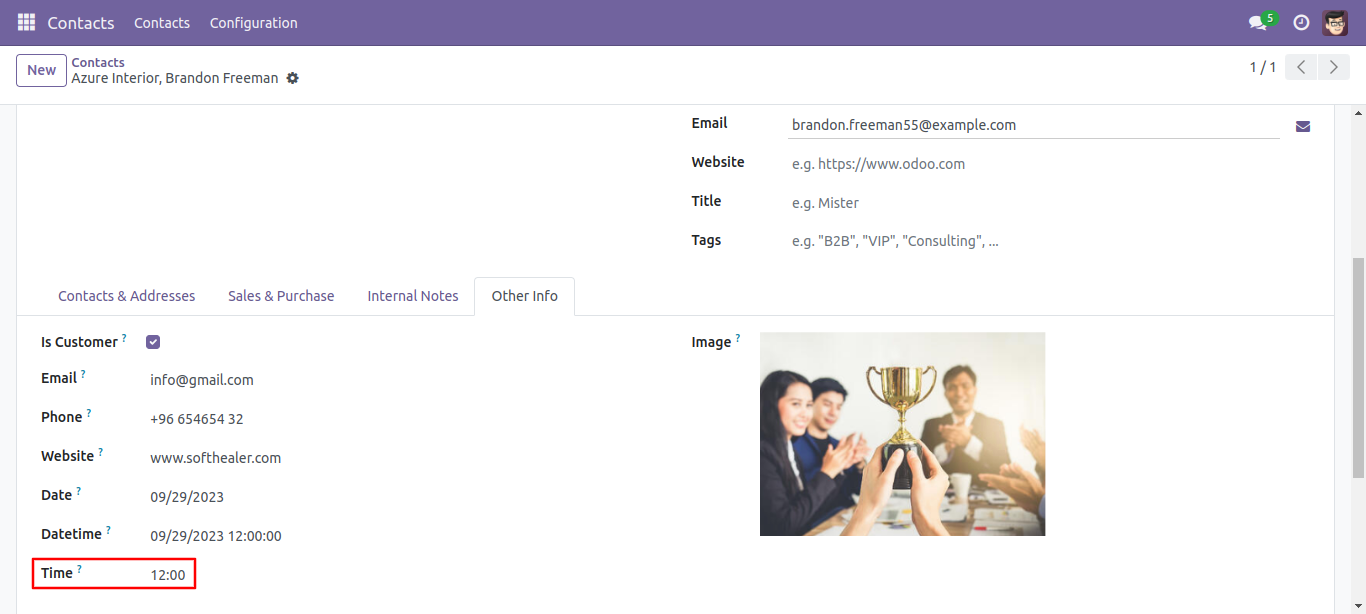Select the Other Info tab
1366x614 pixels.
(525, 296)
